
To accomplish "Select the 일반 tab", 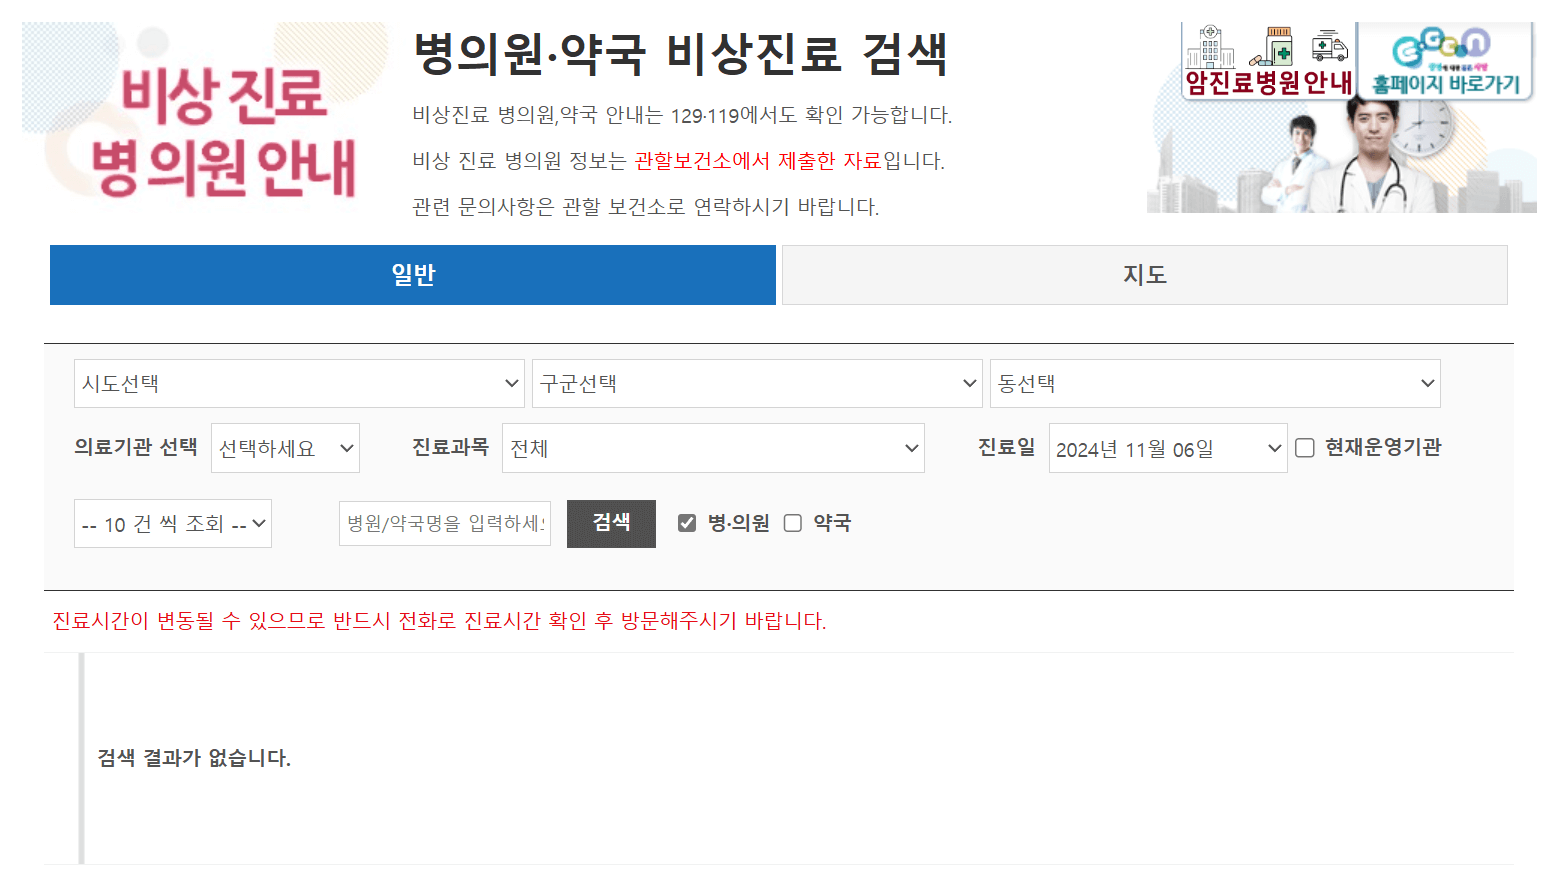I will [413, 274].
